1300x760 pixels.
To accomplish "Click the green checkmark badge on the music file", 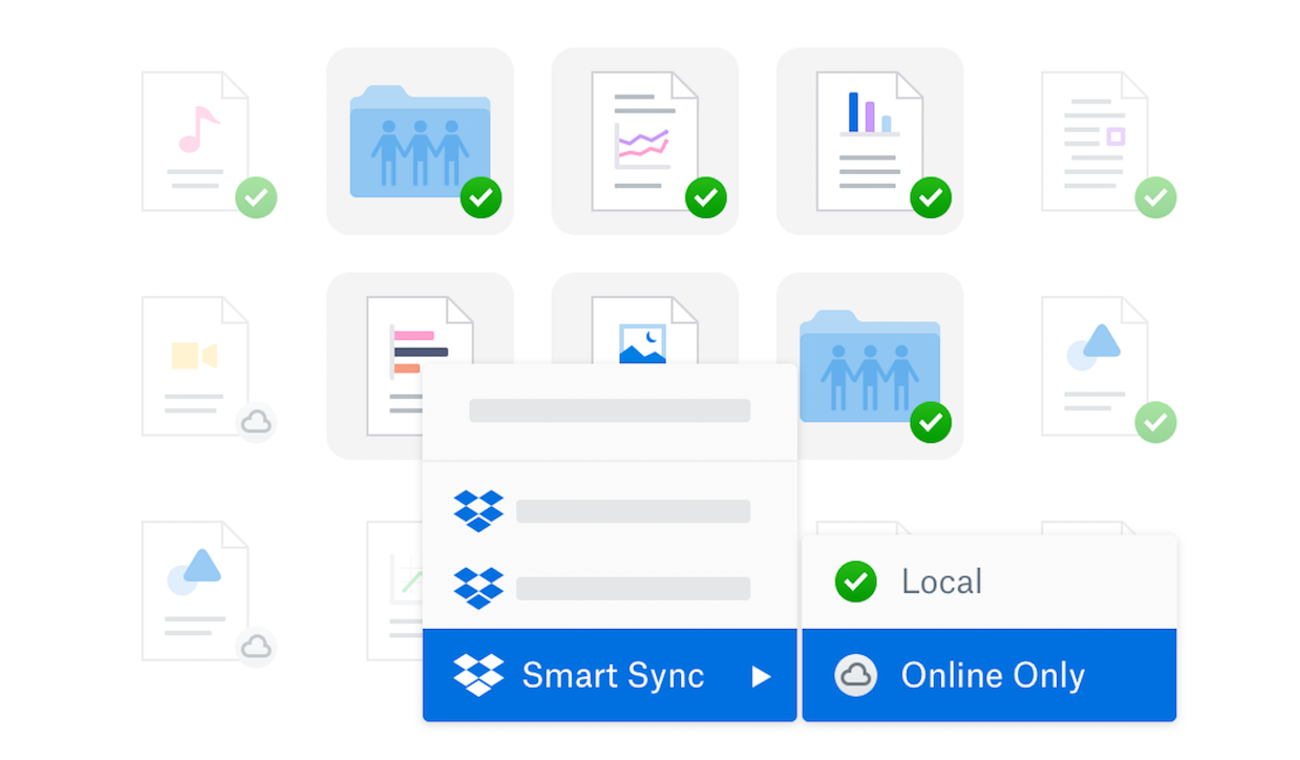I will (x=256, y=197).
